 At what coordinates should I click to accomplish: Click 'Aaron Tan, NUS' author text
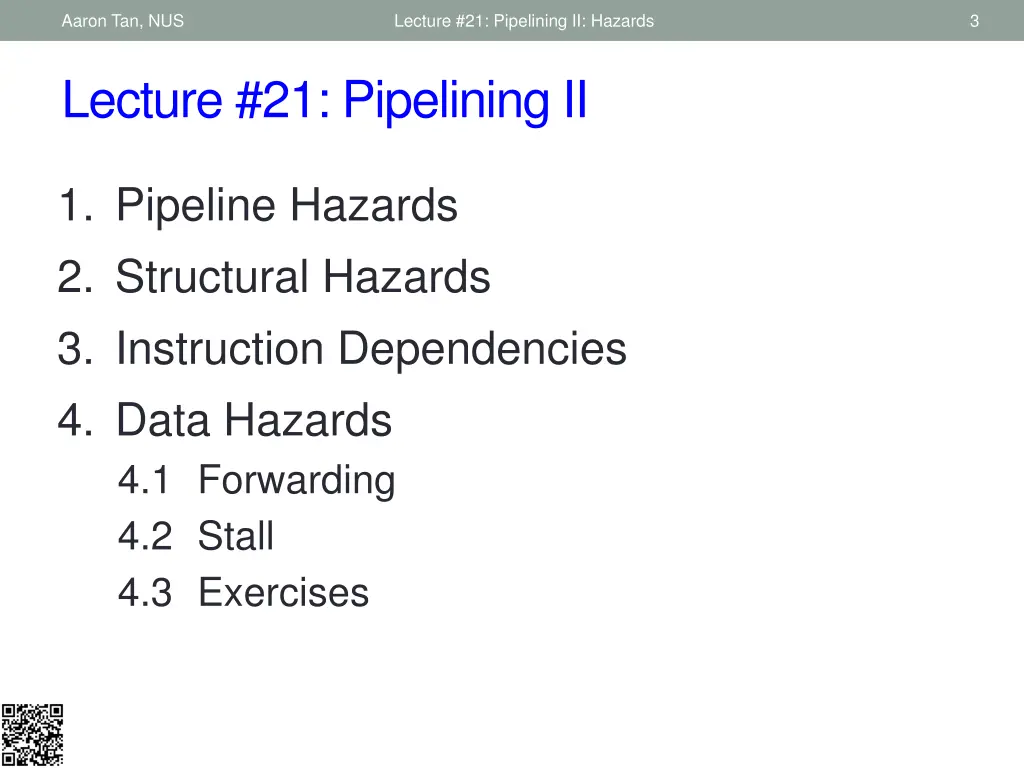(x=123, y=21)
